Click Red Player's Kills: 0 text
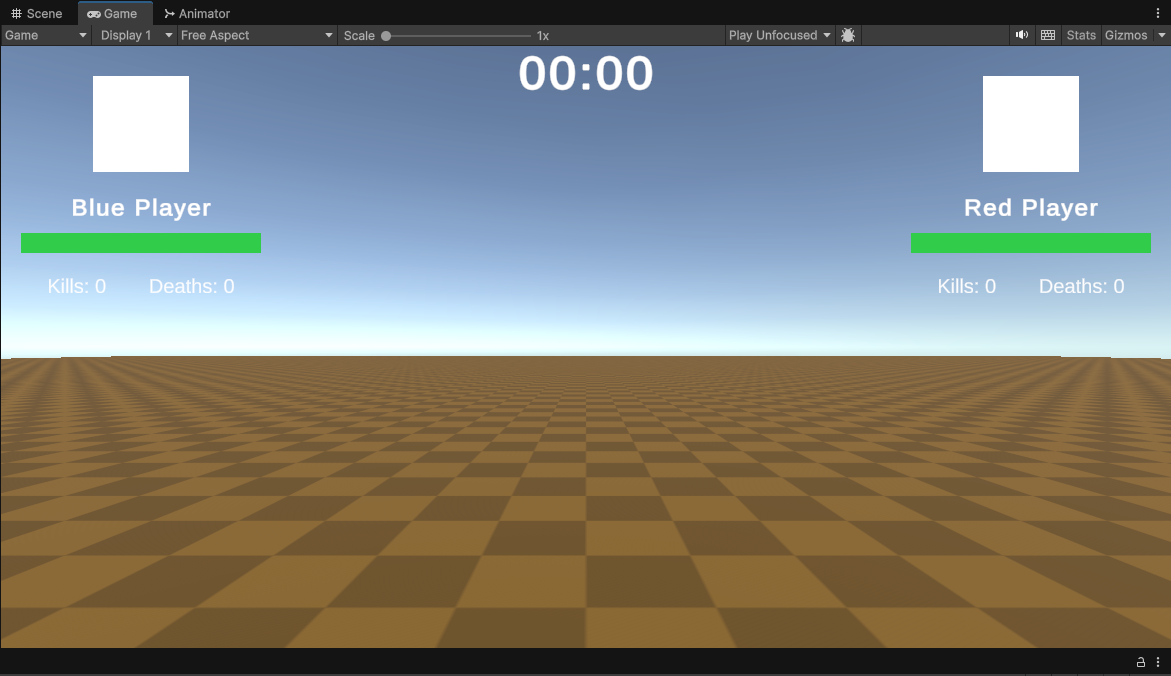 click(x=966, y=286)
